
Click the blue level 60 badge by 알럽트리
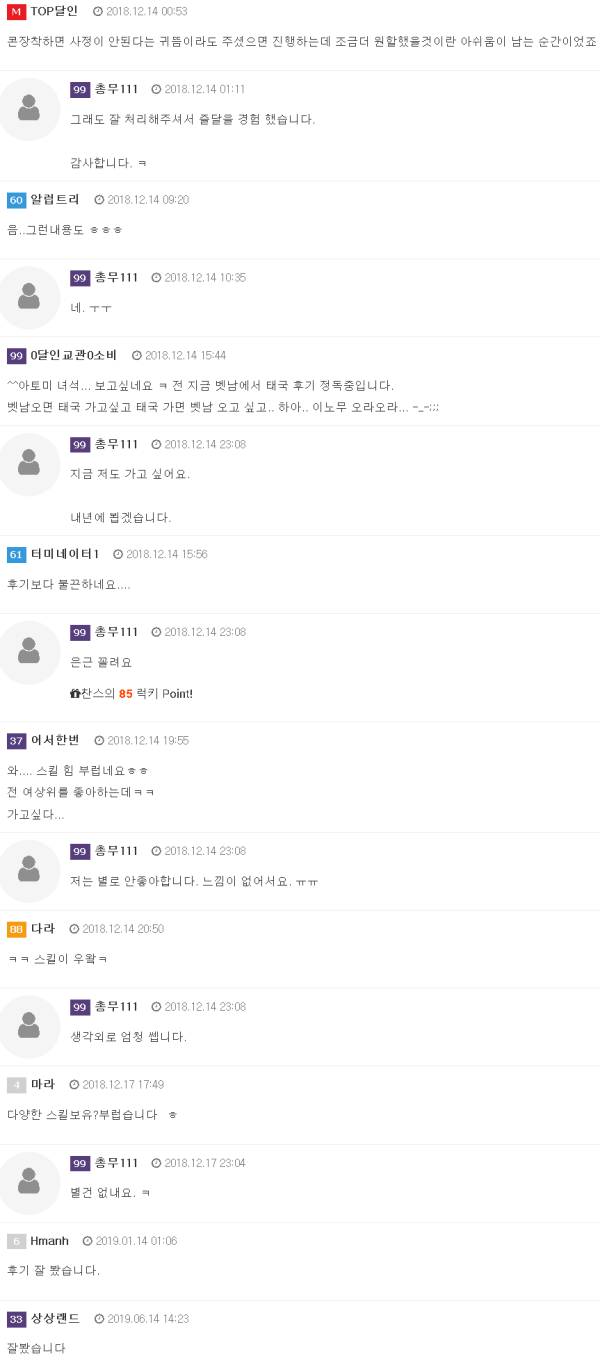[16, 200]
